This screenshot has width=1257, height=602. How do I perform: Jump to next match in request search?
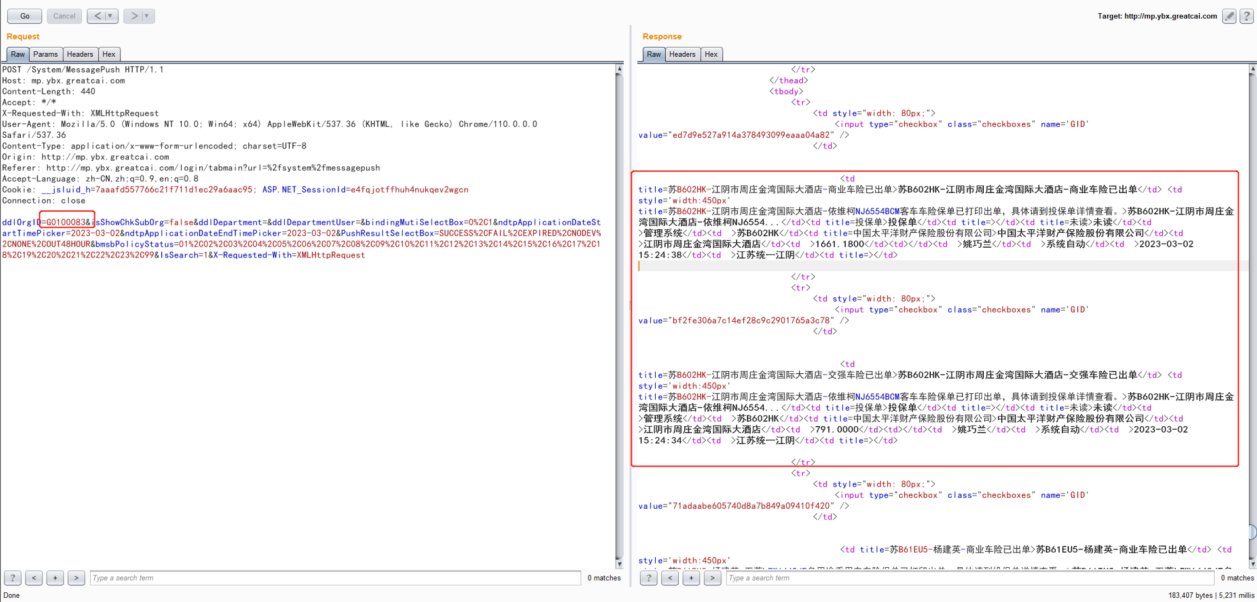pos(76,578)
